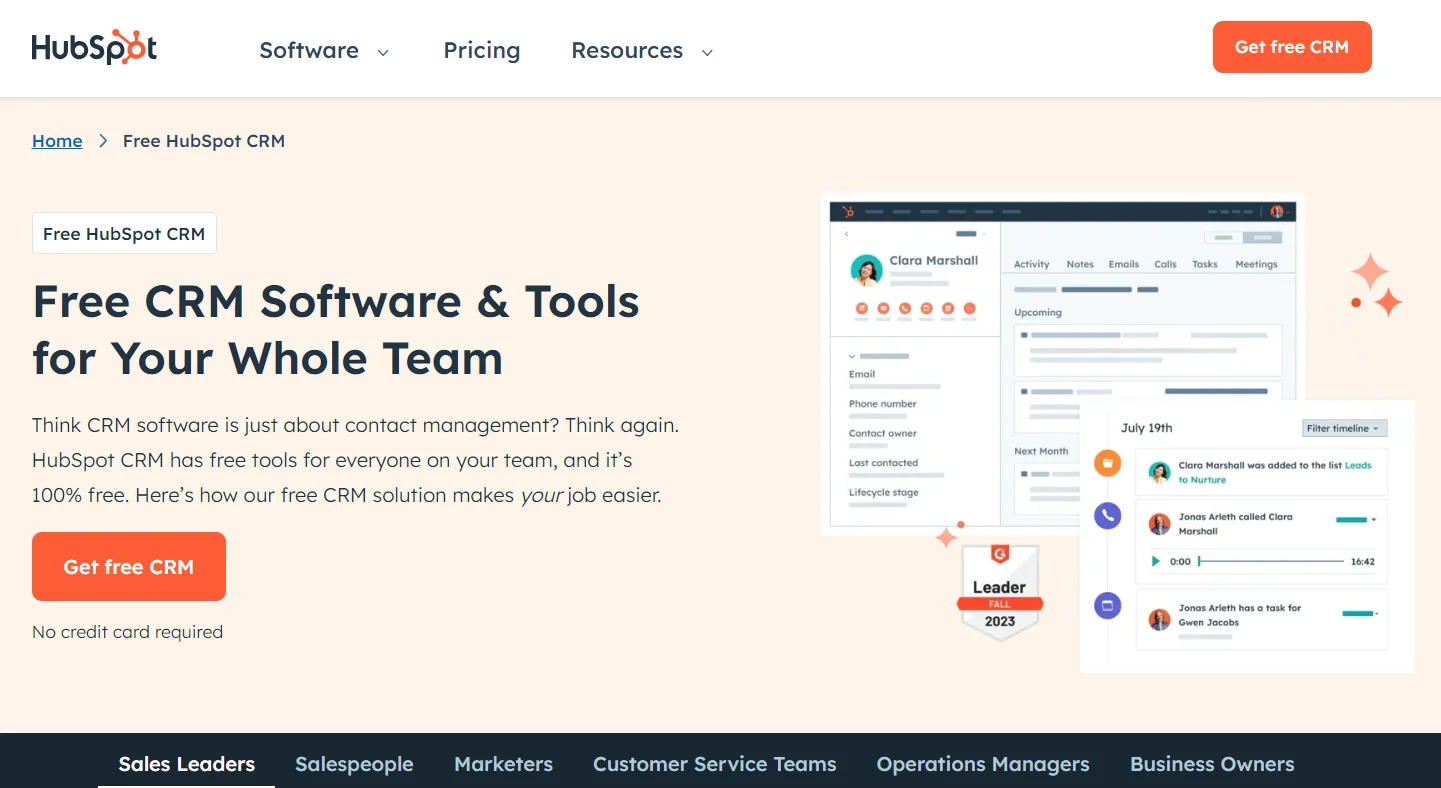Click the HubSpot logo in header
Image resolution: width=1441 pixels, height=788 pixels.
[94, 48]
